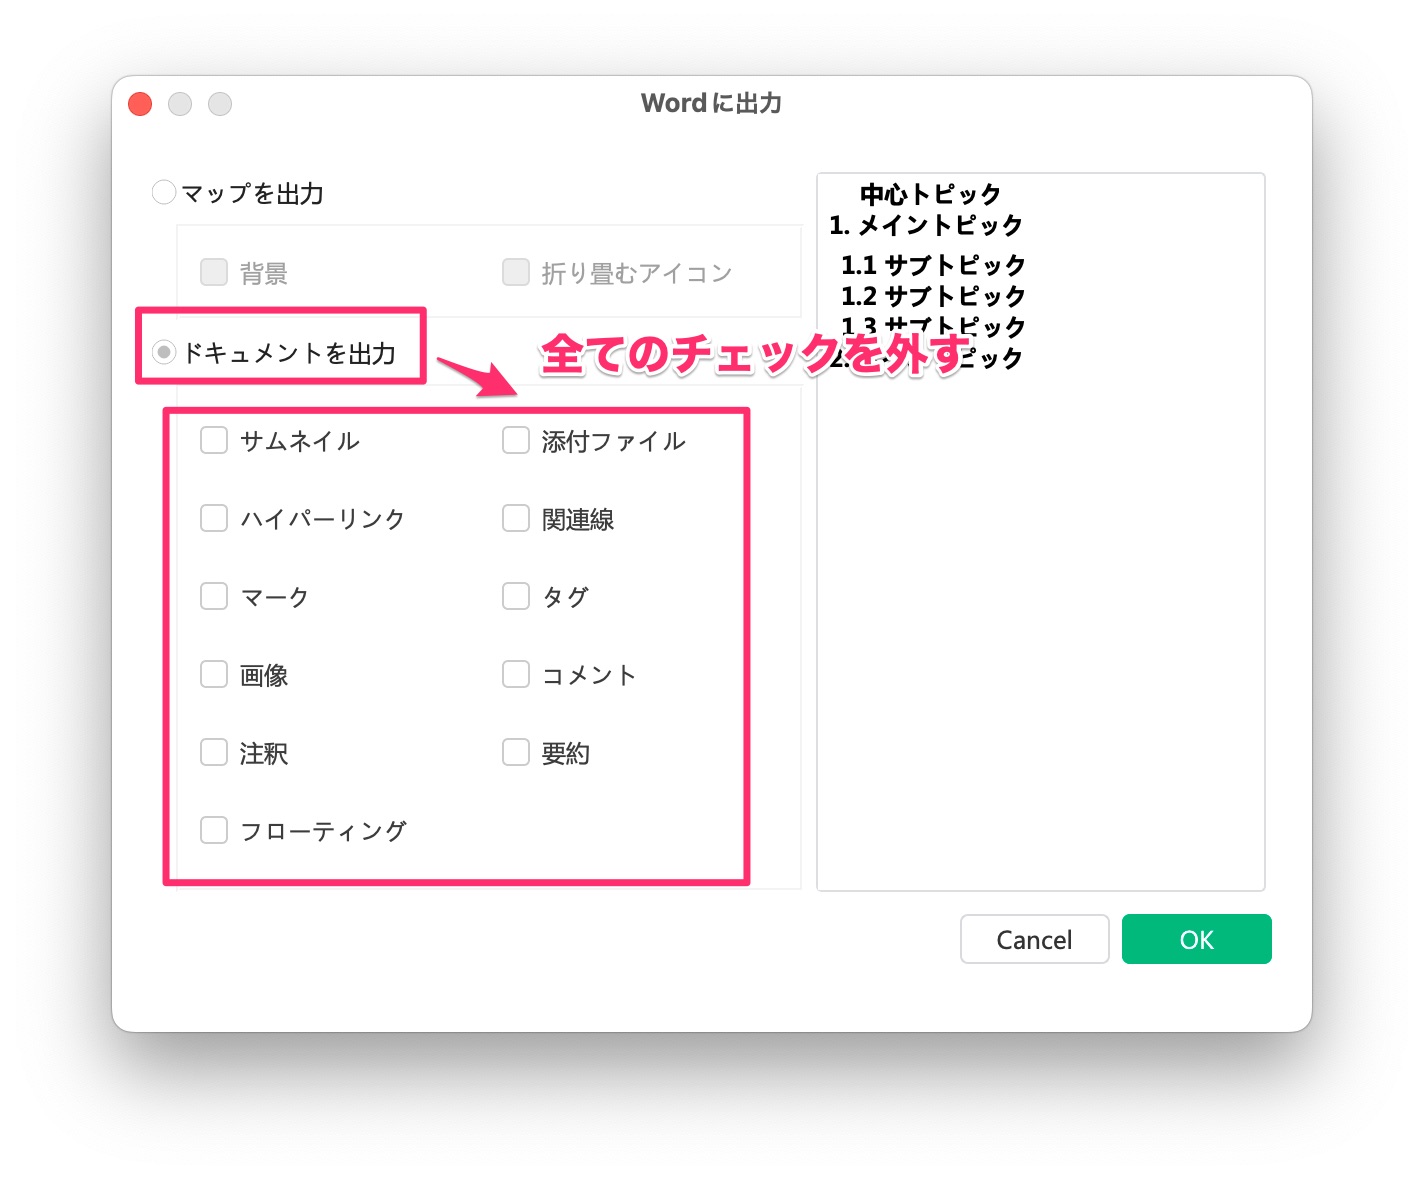Click the Cancel button
The width and height of the screenshot is (1424, 1180).
coord(1035,939)
